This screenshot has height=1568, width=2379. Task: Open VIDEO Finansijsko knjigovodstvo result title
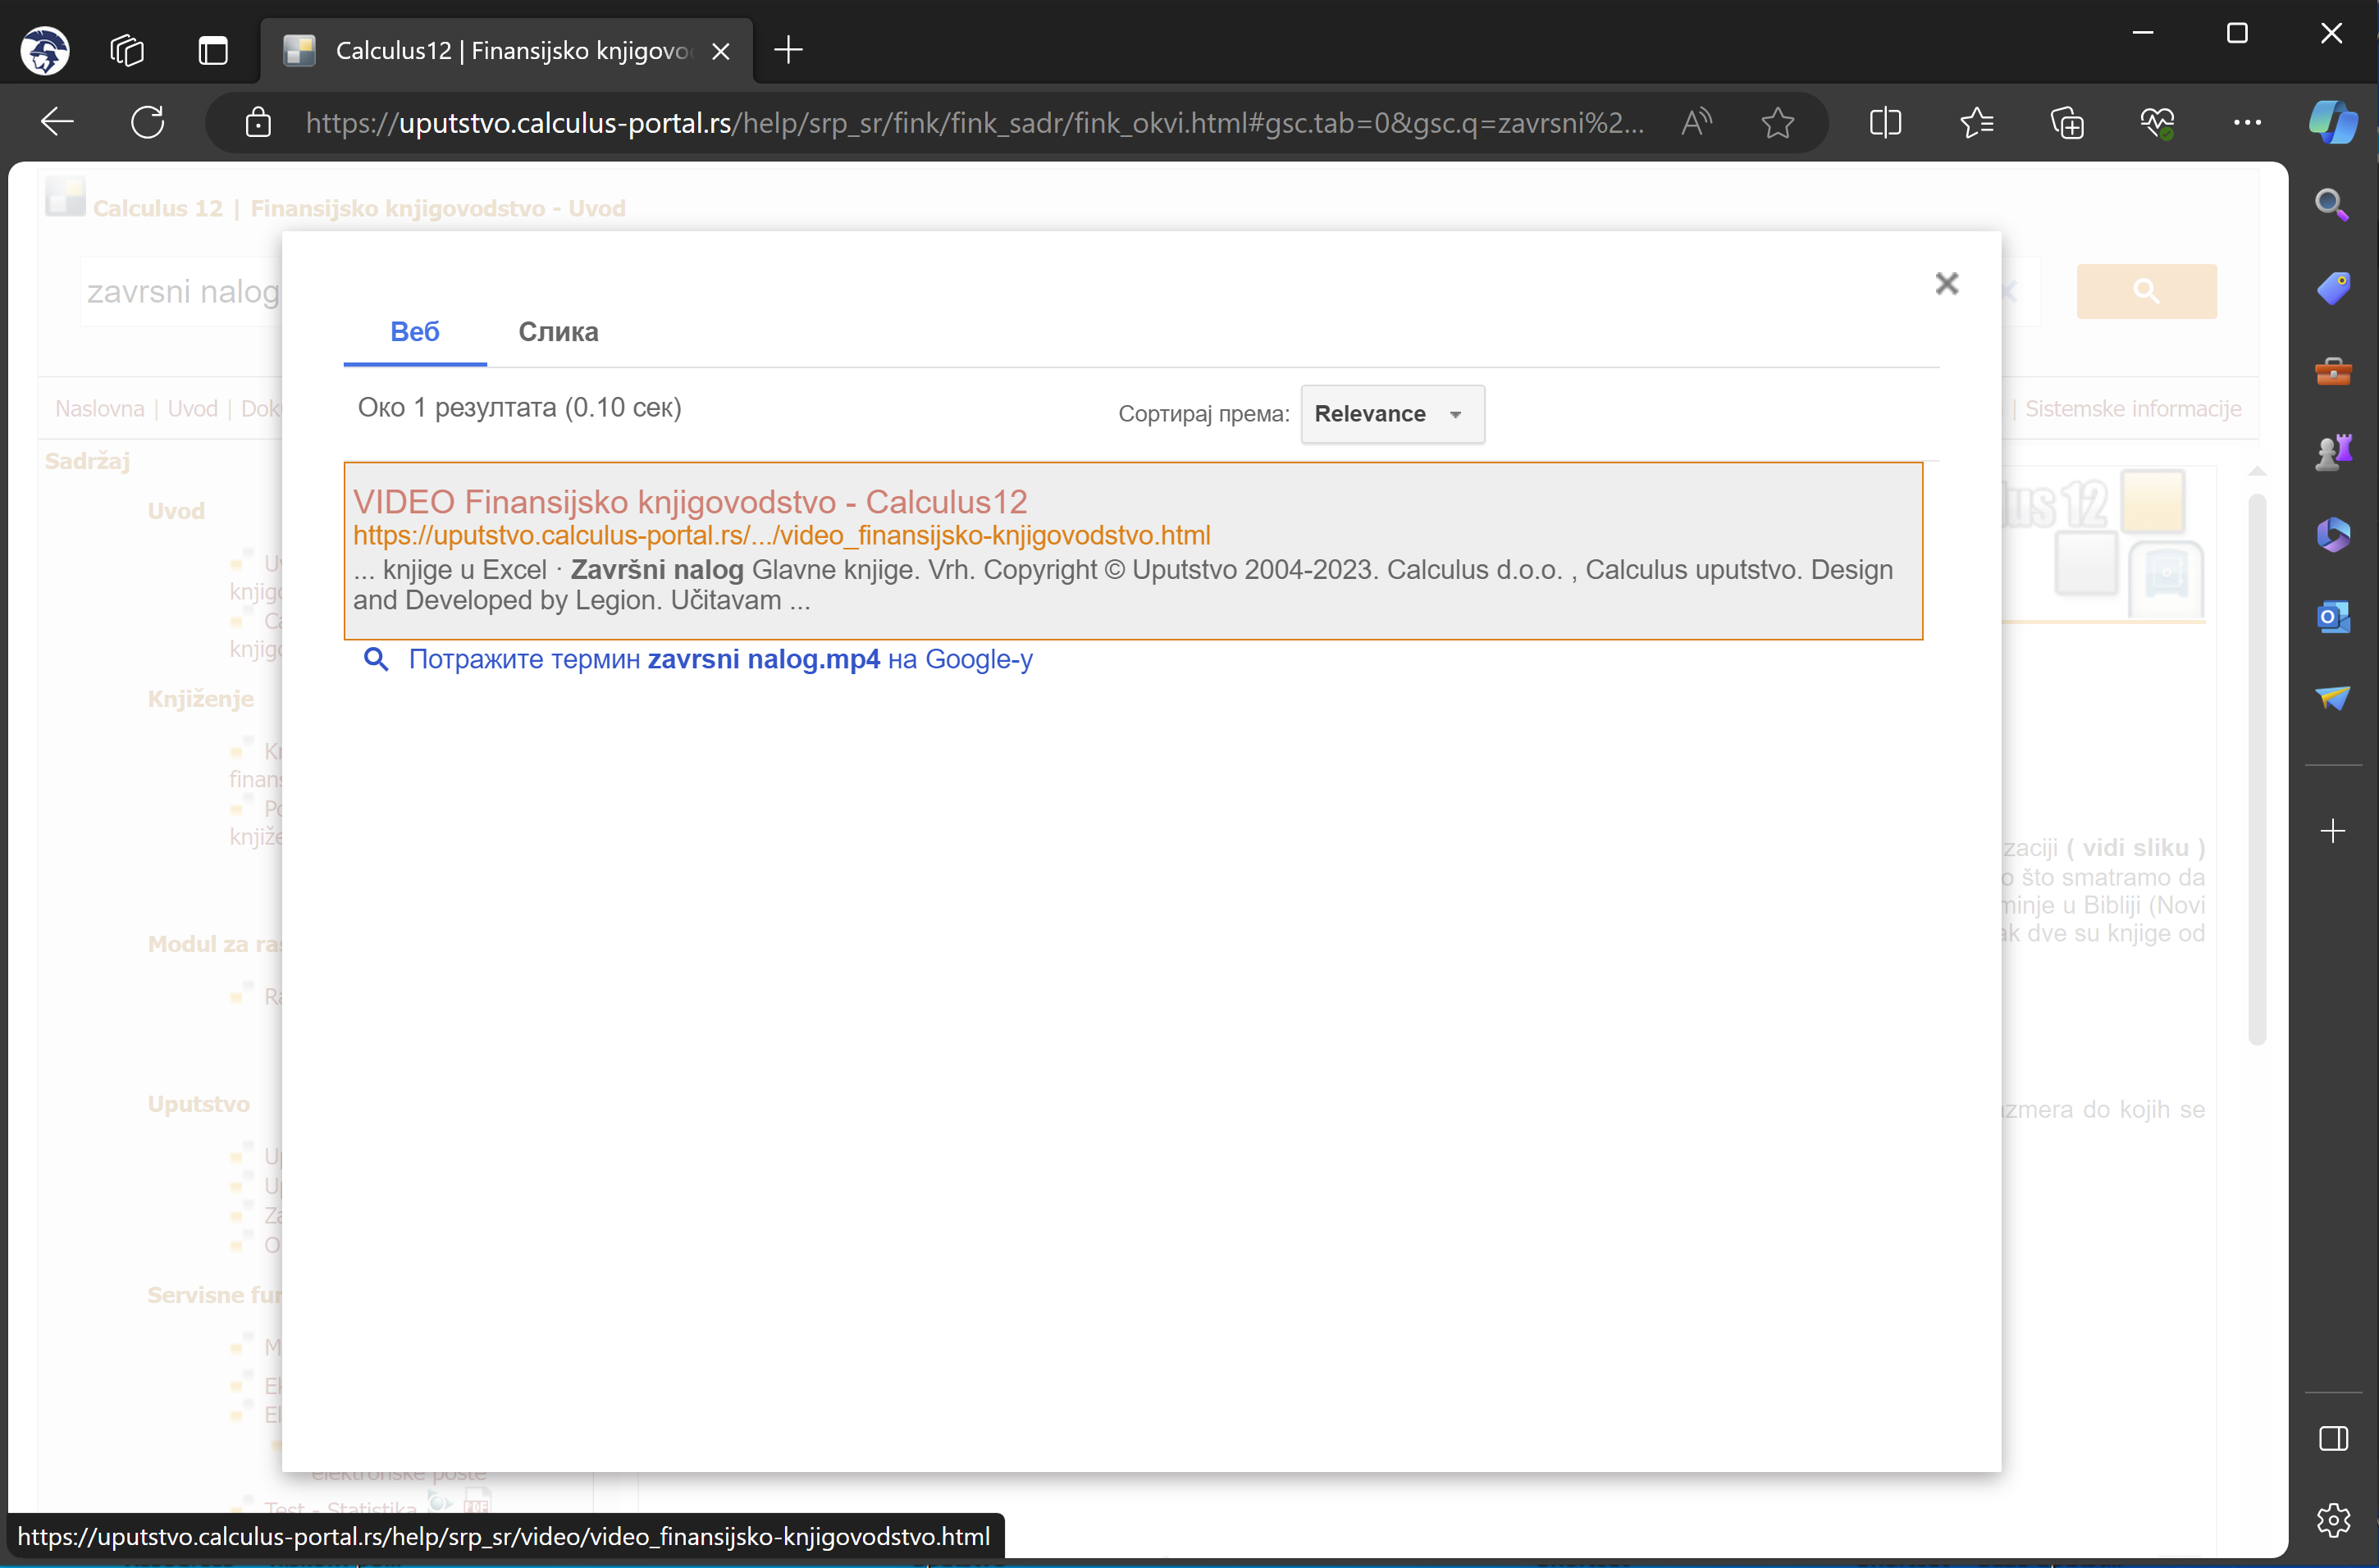[690, 502]
